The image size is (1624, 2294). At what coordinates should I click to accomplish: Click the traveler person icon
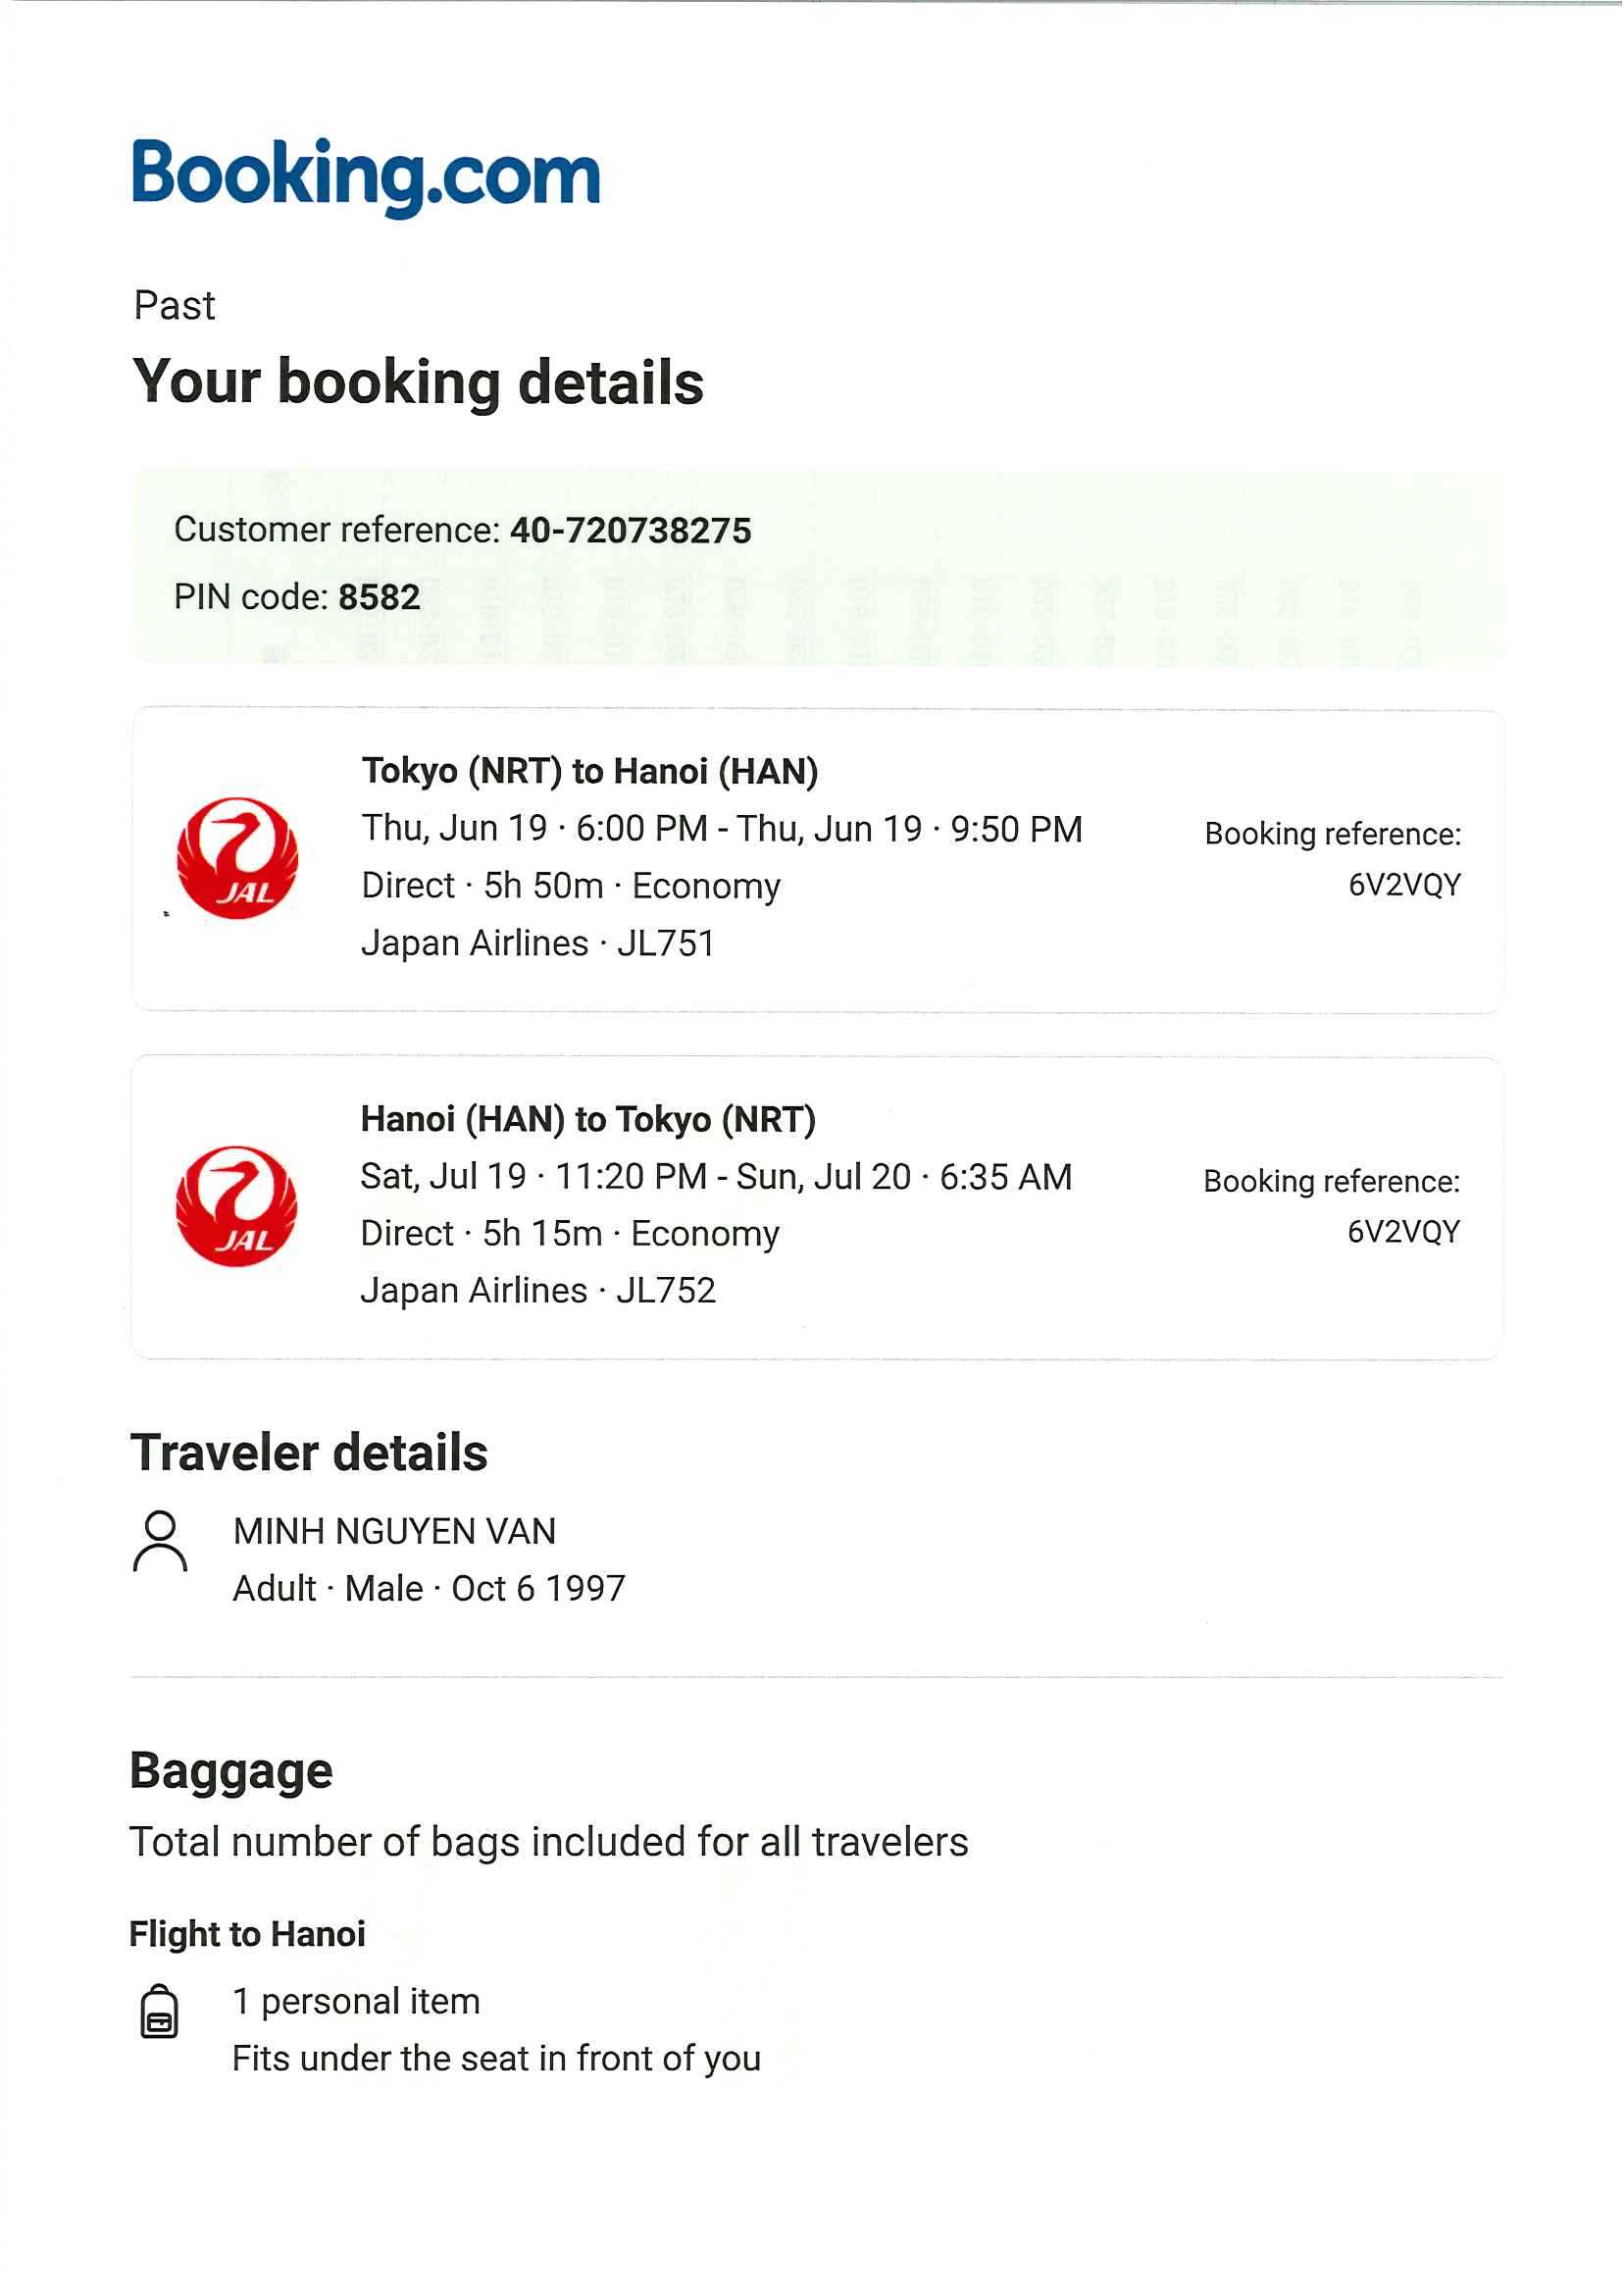(x=160, y=1542)
